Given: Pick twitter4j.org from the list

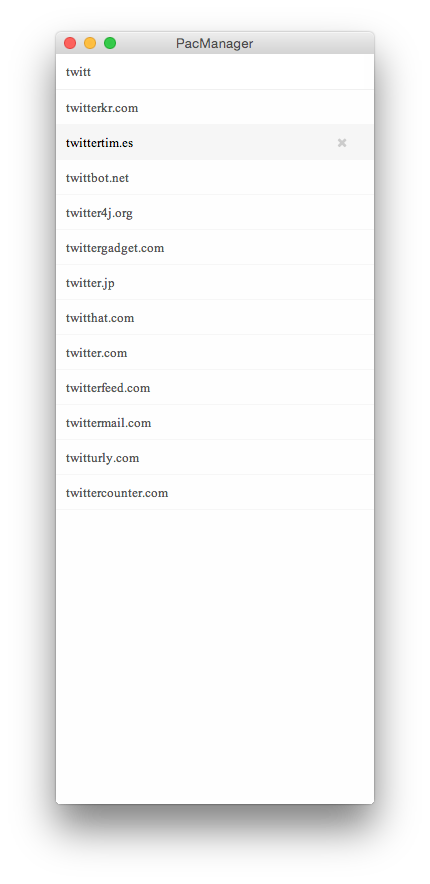Looking at the screenshot, I should point(215,213).
